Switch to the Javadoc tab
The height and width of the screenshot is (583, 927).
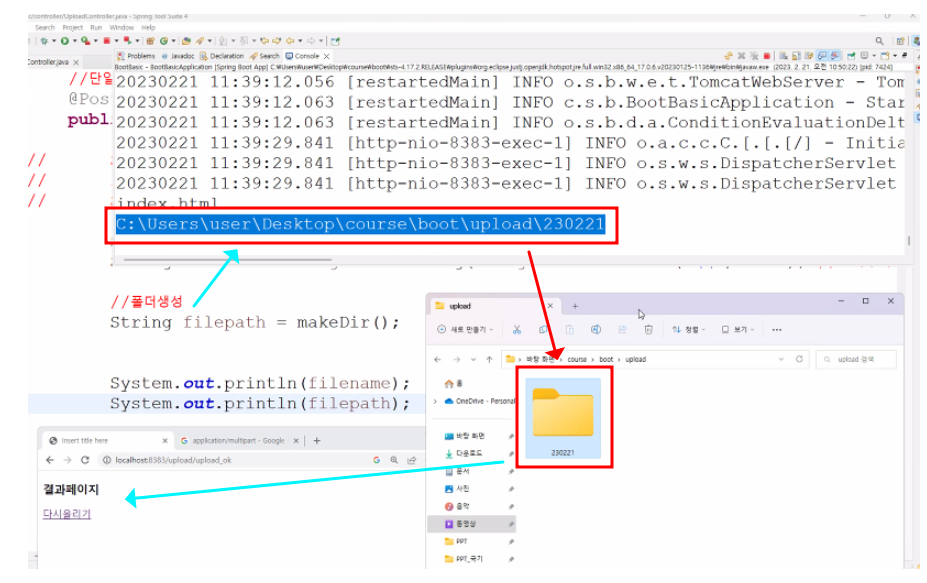(177, 56)
